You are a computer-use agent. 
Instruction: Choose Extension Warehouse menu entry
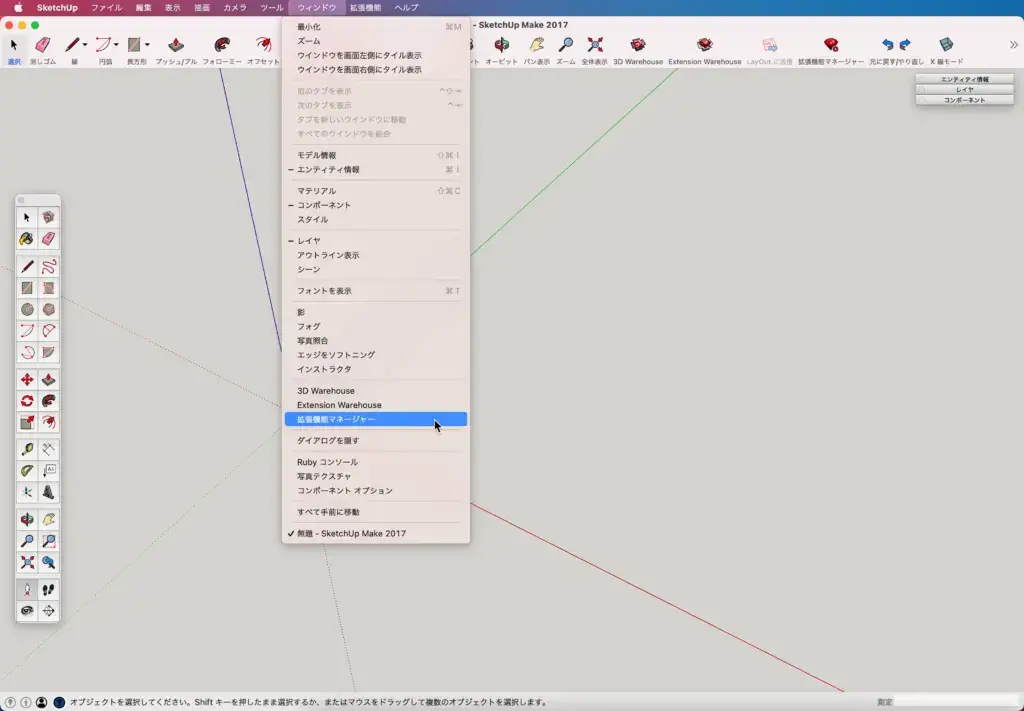click(x=376, y=405)
